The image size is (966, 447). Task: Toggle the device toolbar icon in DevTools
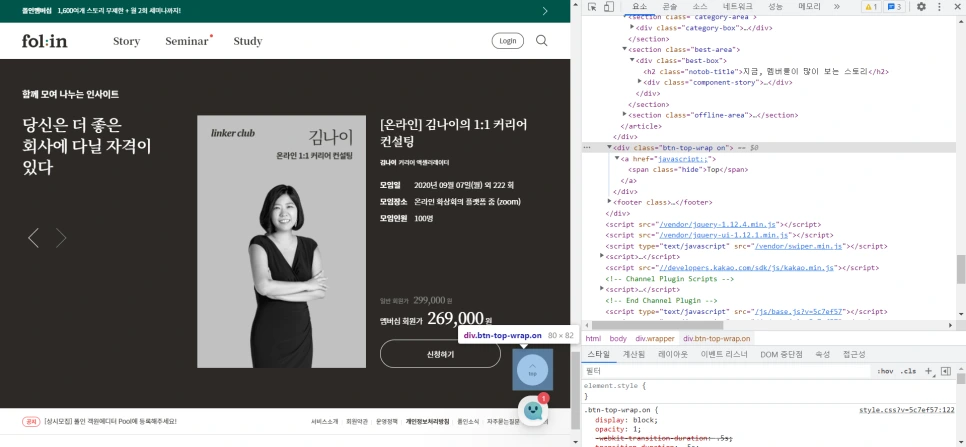609,7
